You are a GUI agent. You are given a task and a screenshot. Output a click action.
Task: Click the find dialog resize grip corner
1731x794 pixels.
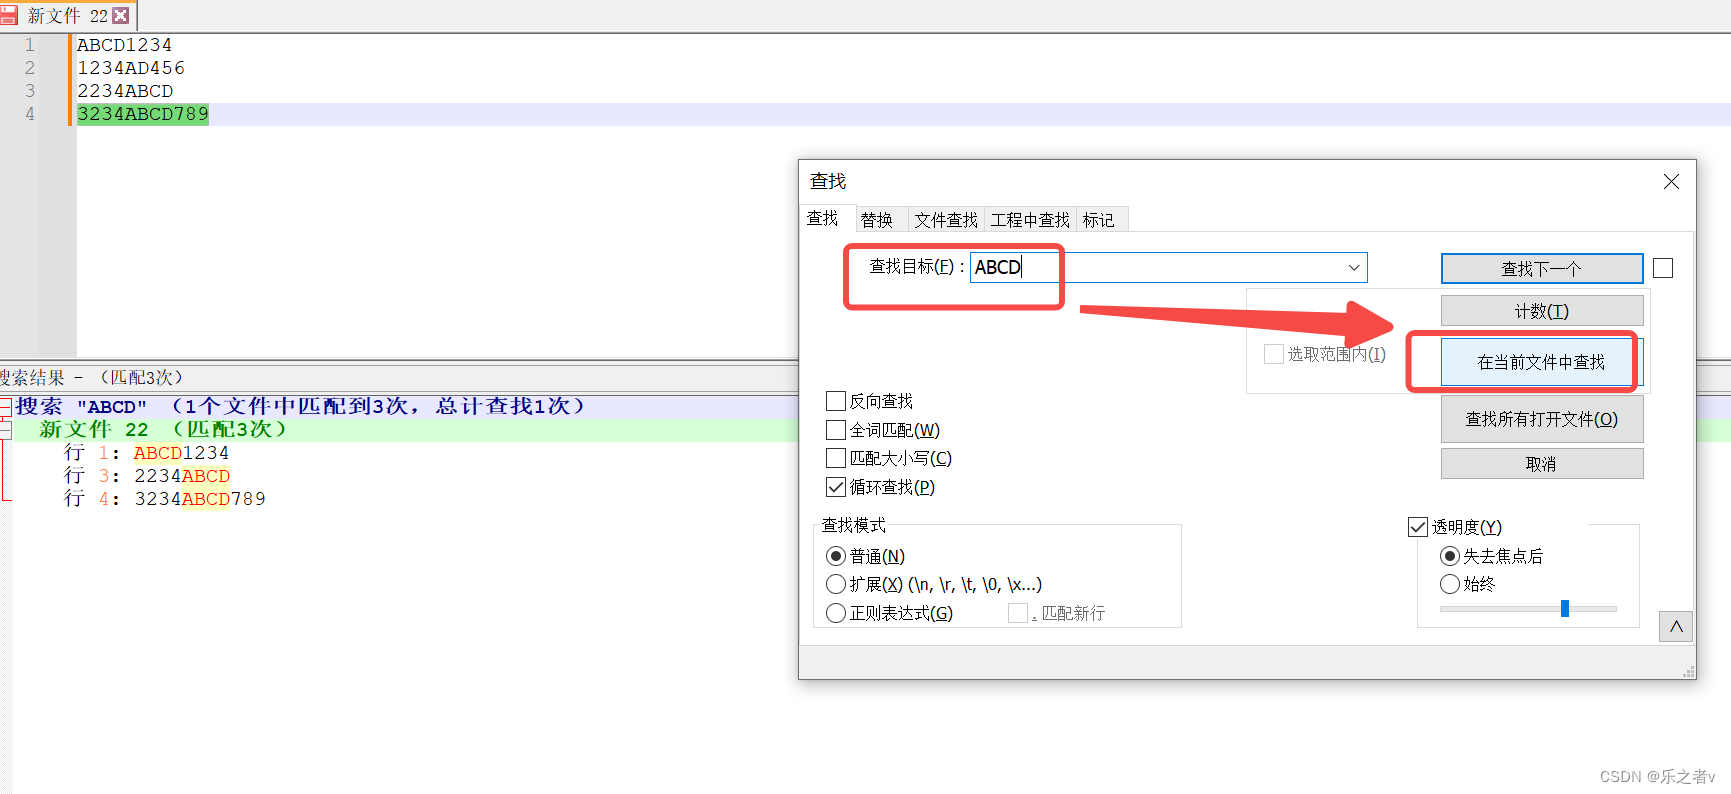[1689, 672]
